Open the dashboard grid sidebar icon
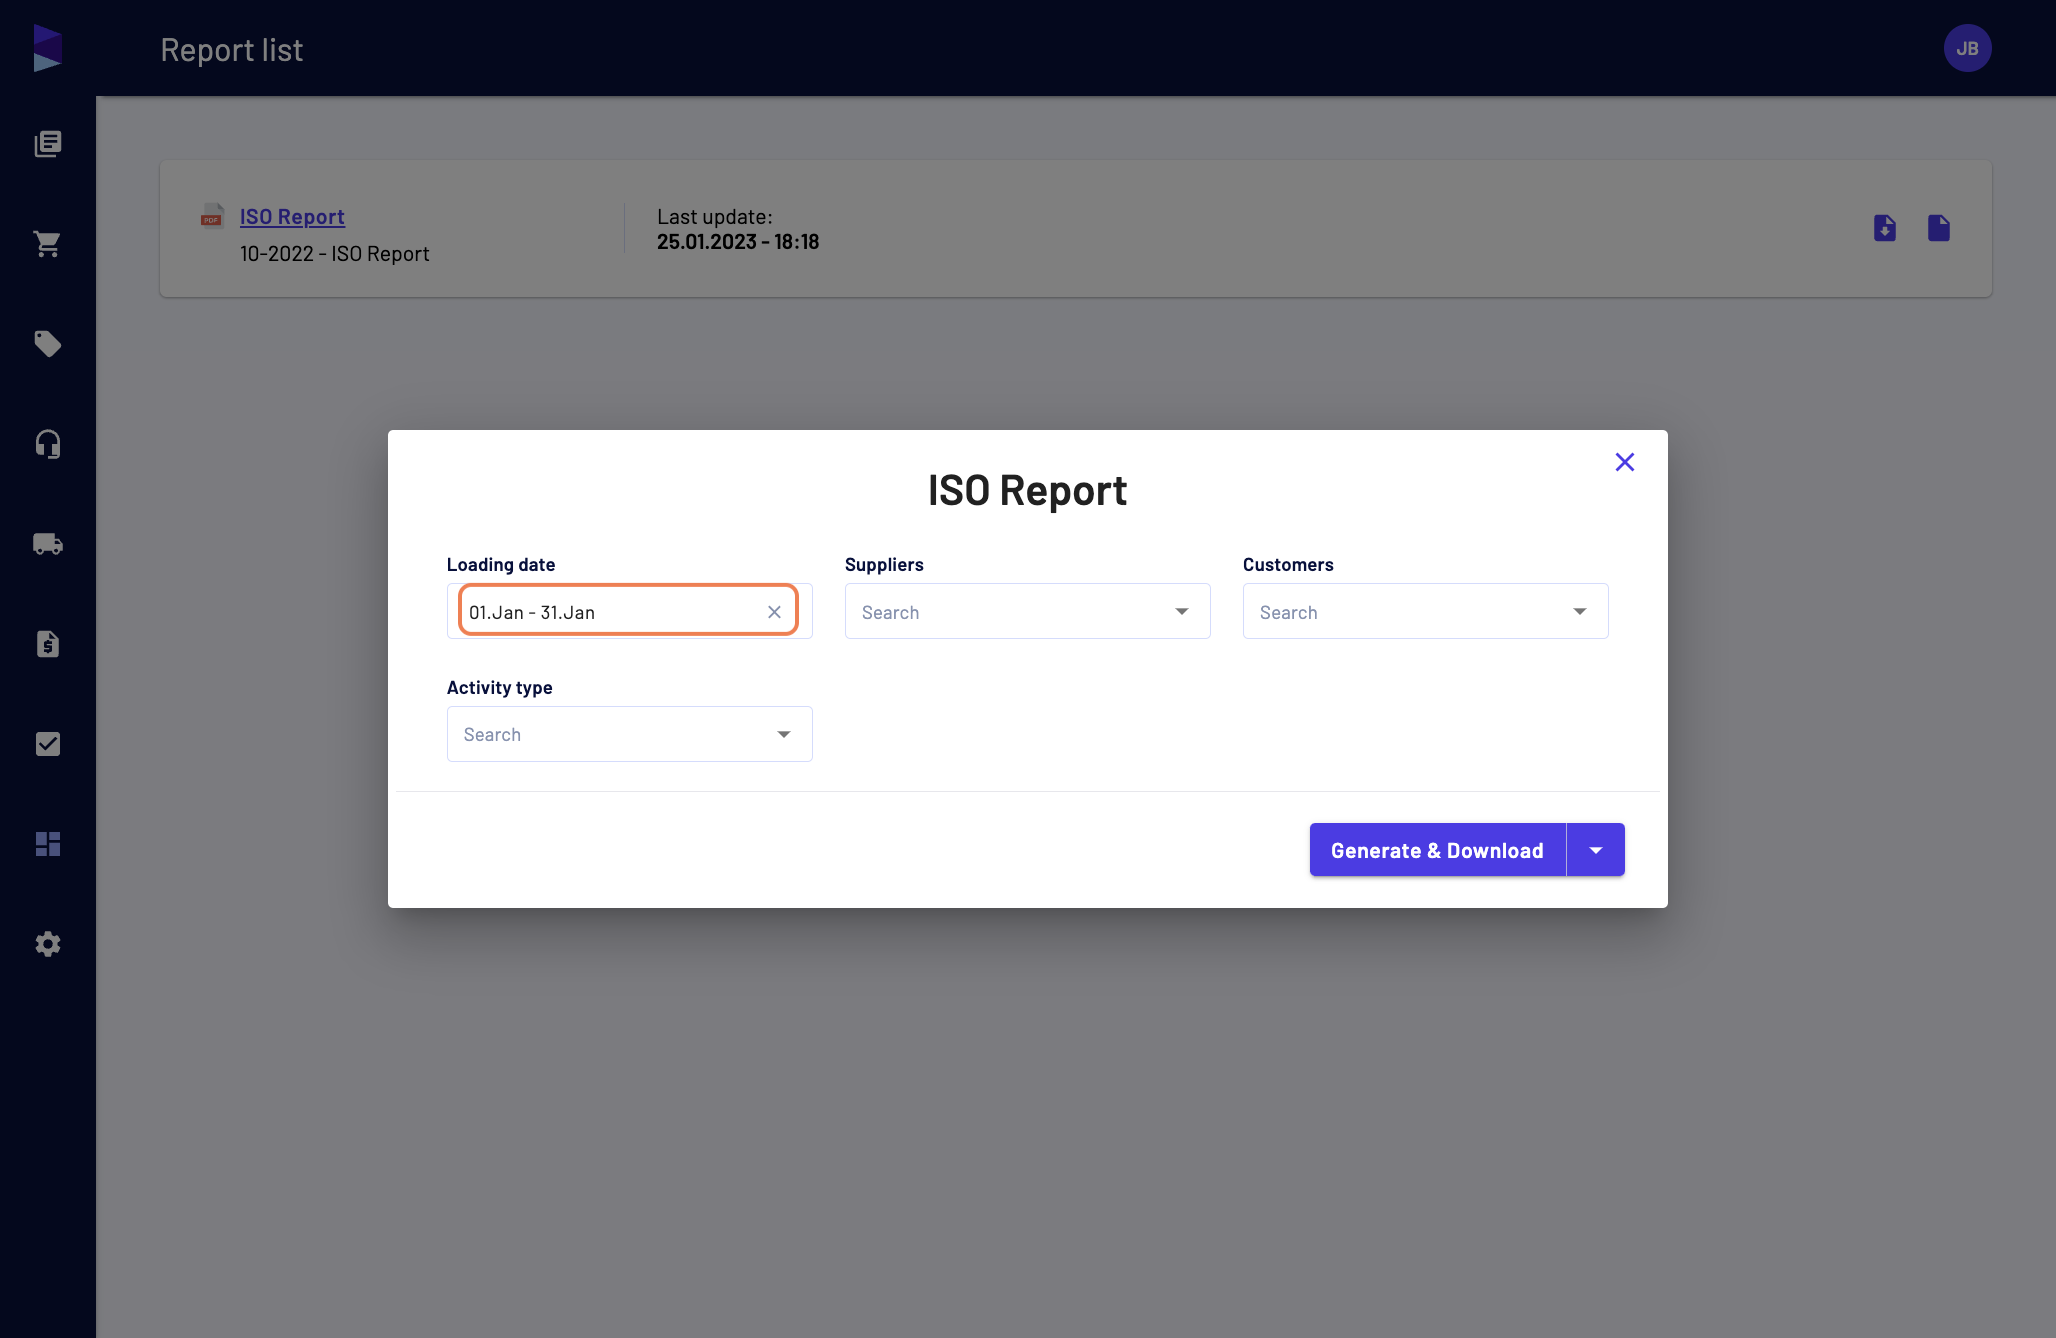Screen dimensions: 2056x1338 click(48, 844)
